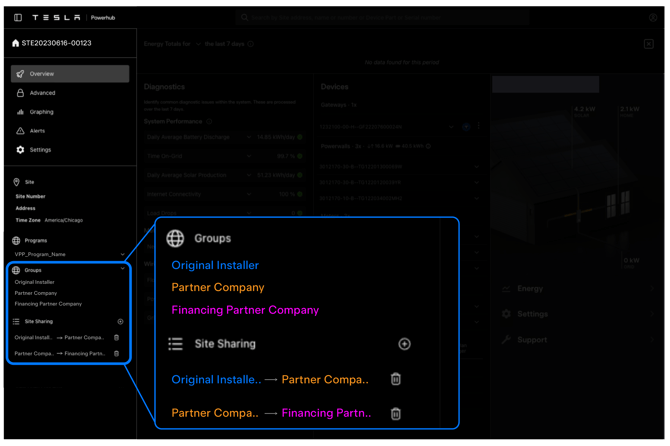Expand the VPP_Program_Name dropdown
The height and width of the screenshot is (446, 670).
(123, 255)
